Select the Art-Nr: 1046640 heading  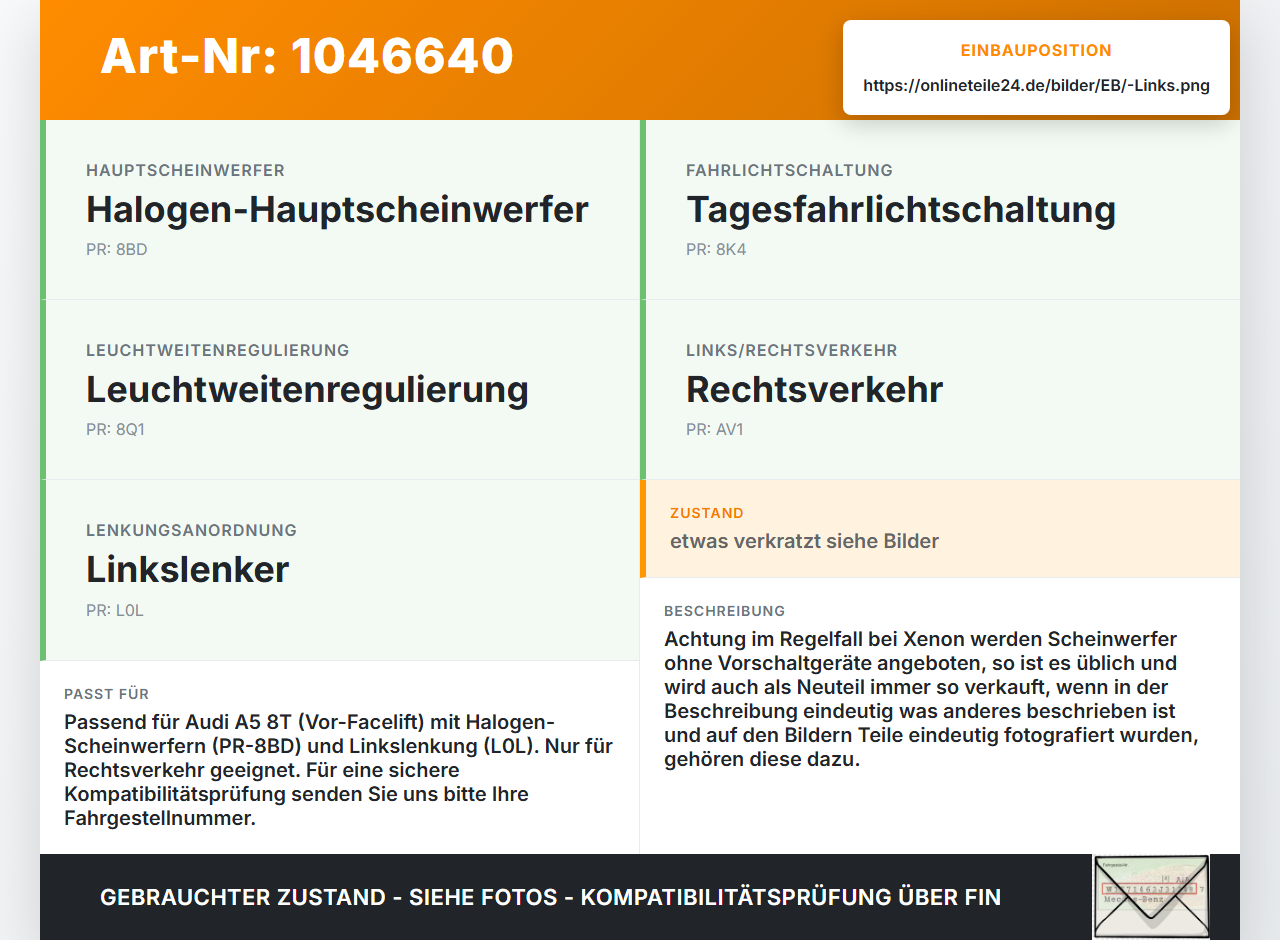click(307, 56)
